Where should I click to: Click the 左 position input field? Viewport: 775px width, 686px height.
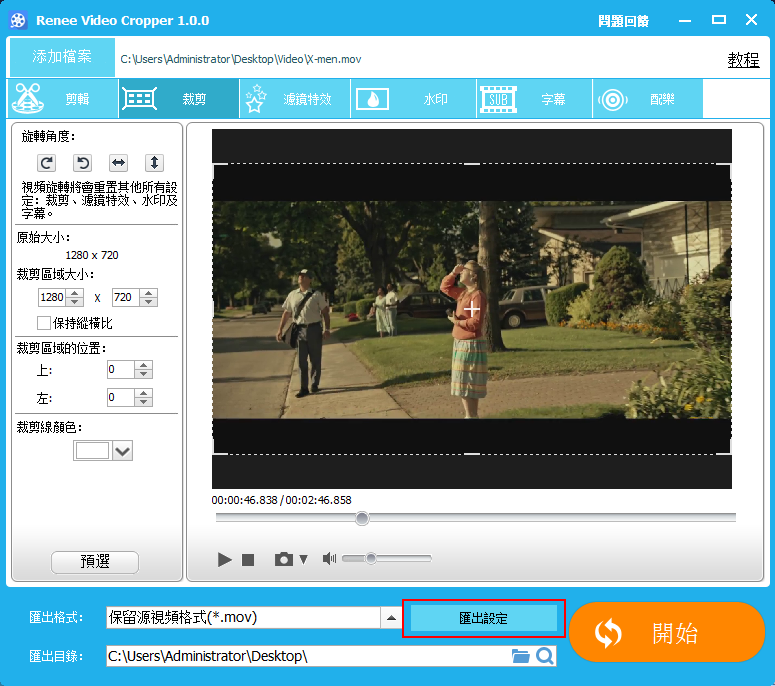(x=121, y=397)
